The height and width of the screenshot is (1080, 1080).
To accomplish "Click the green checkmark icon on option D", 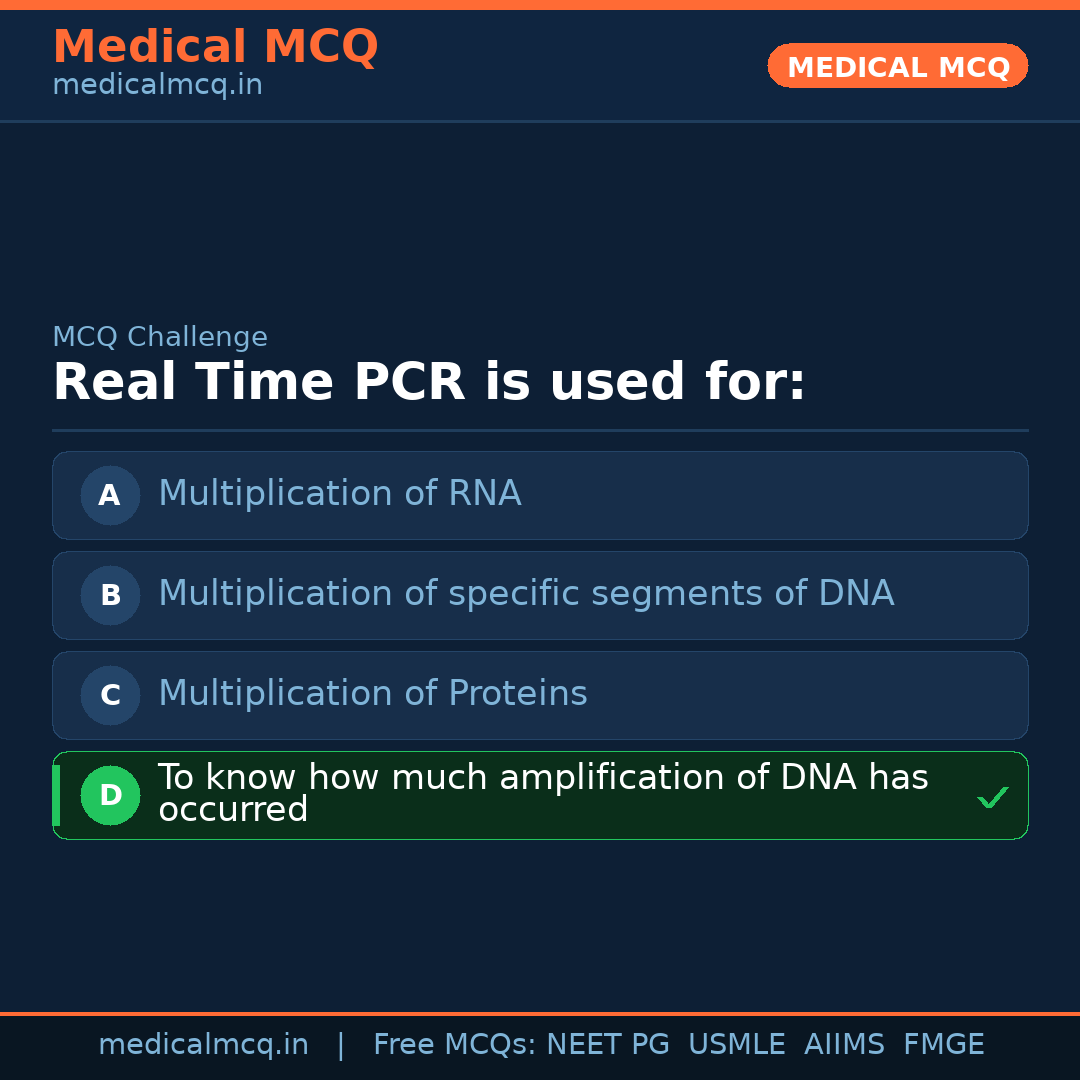I will click(992, 797).
